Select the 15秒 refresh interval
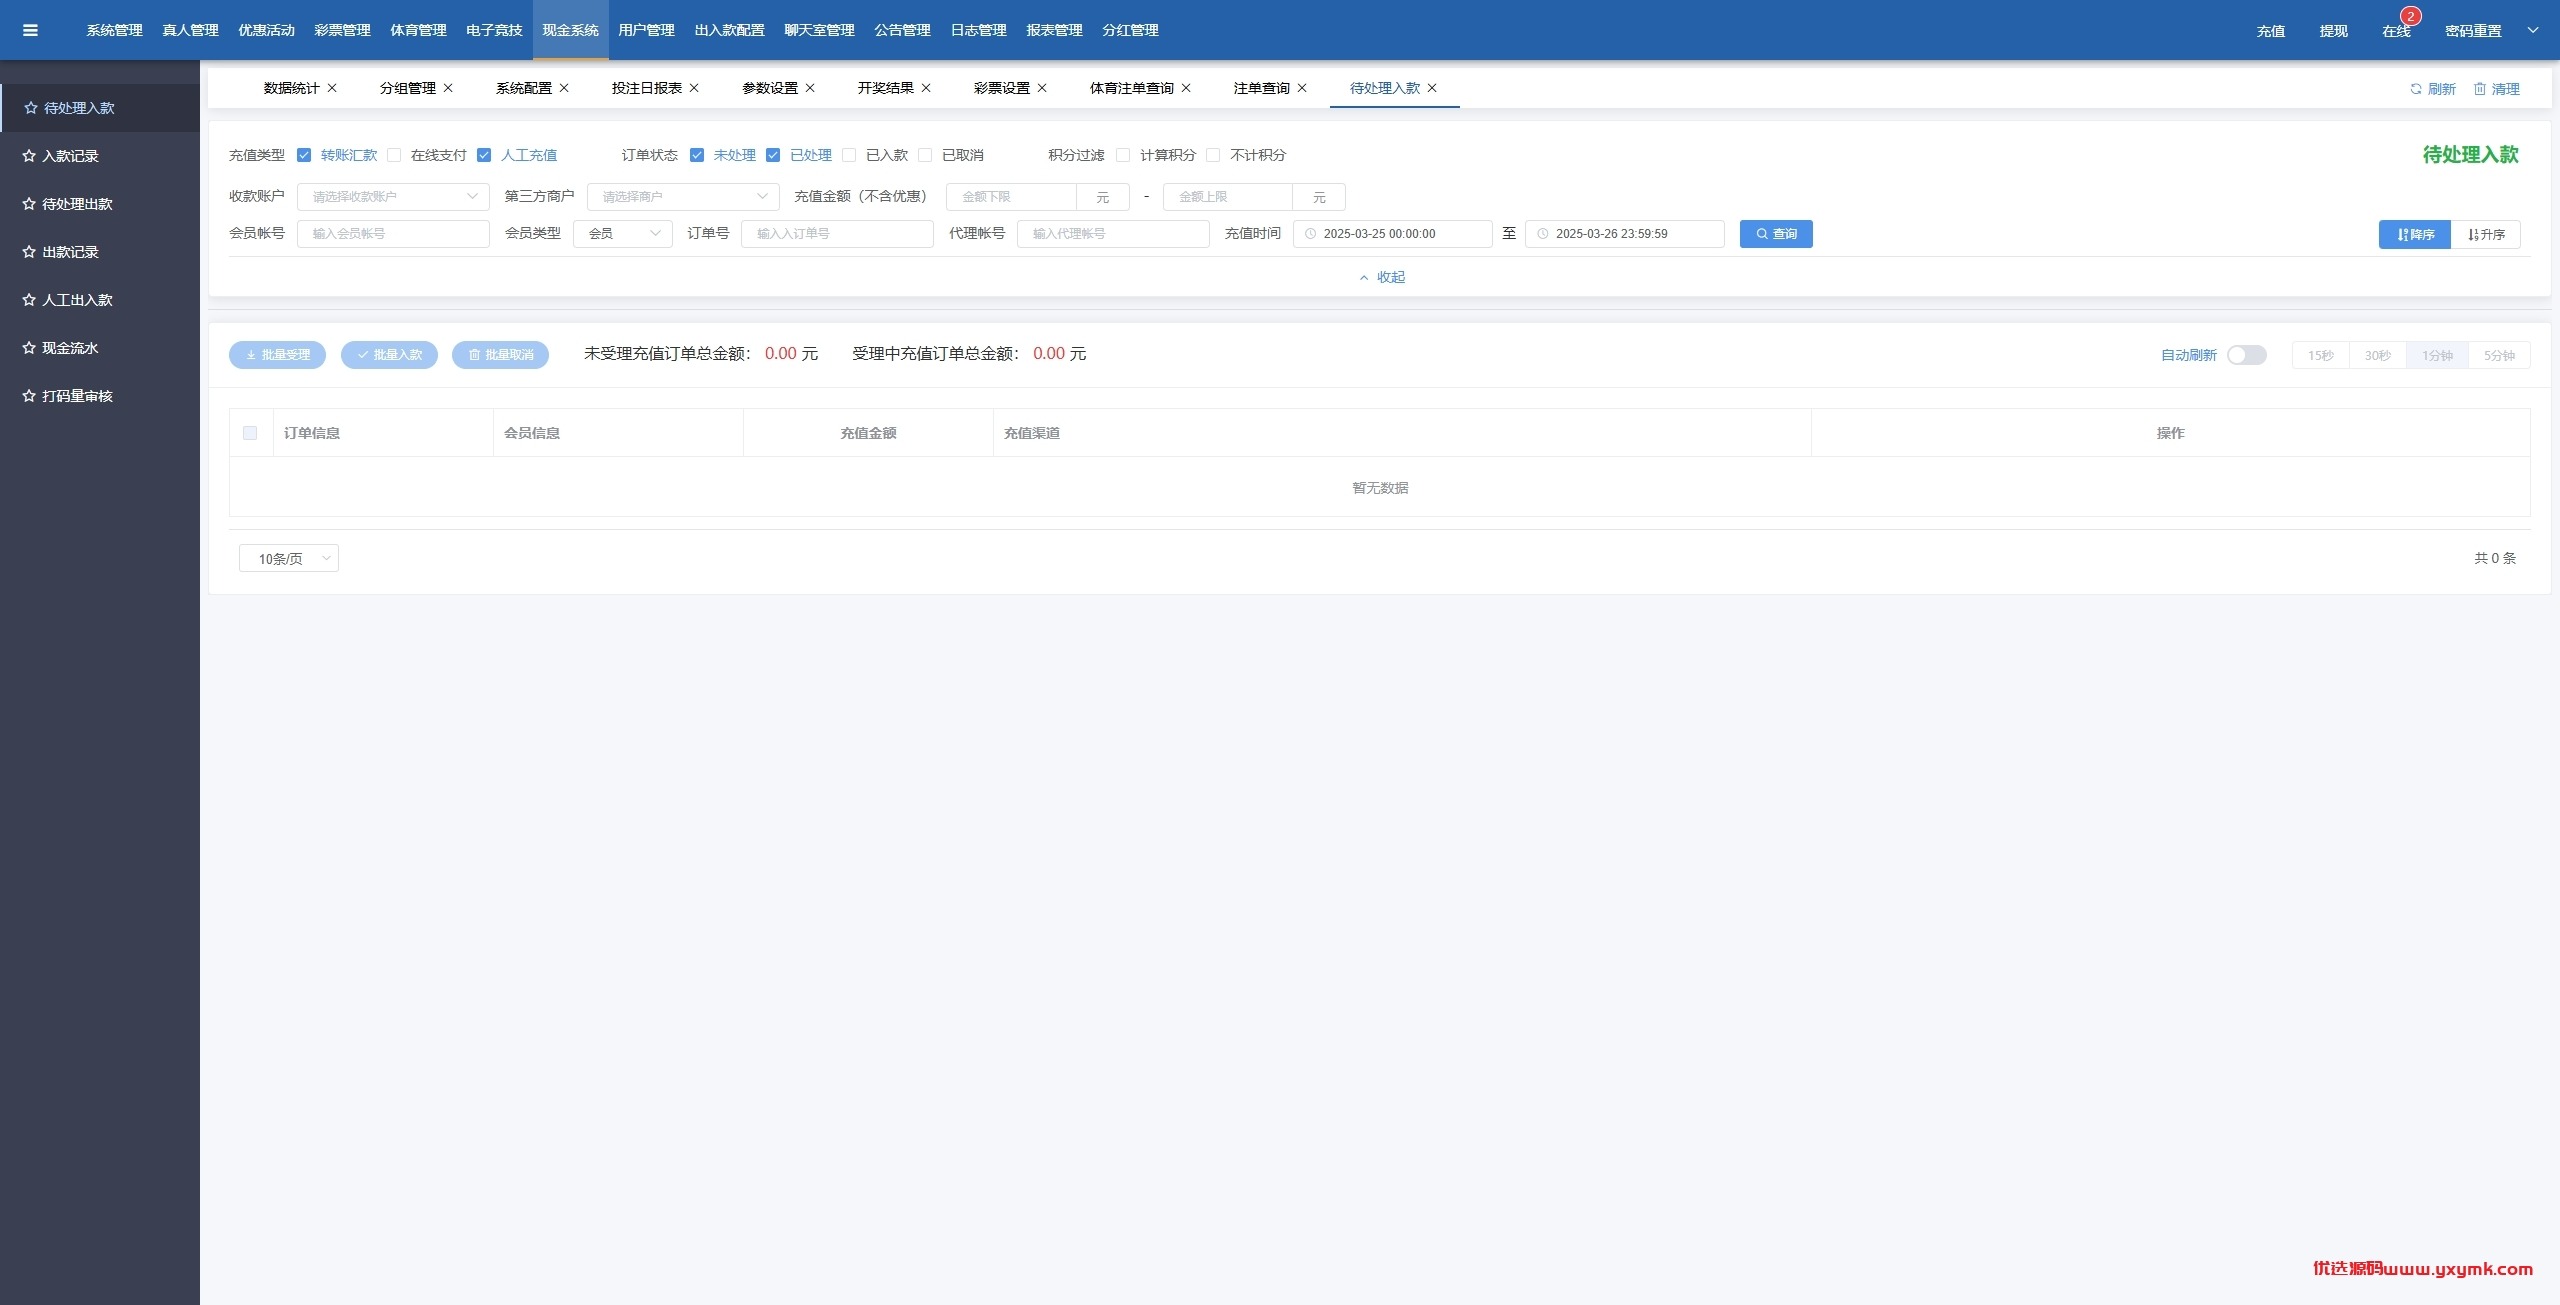 click(2321, 356)
